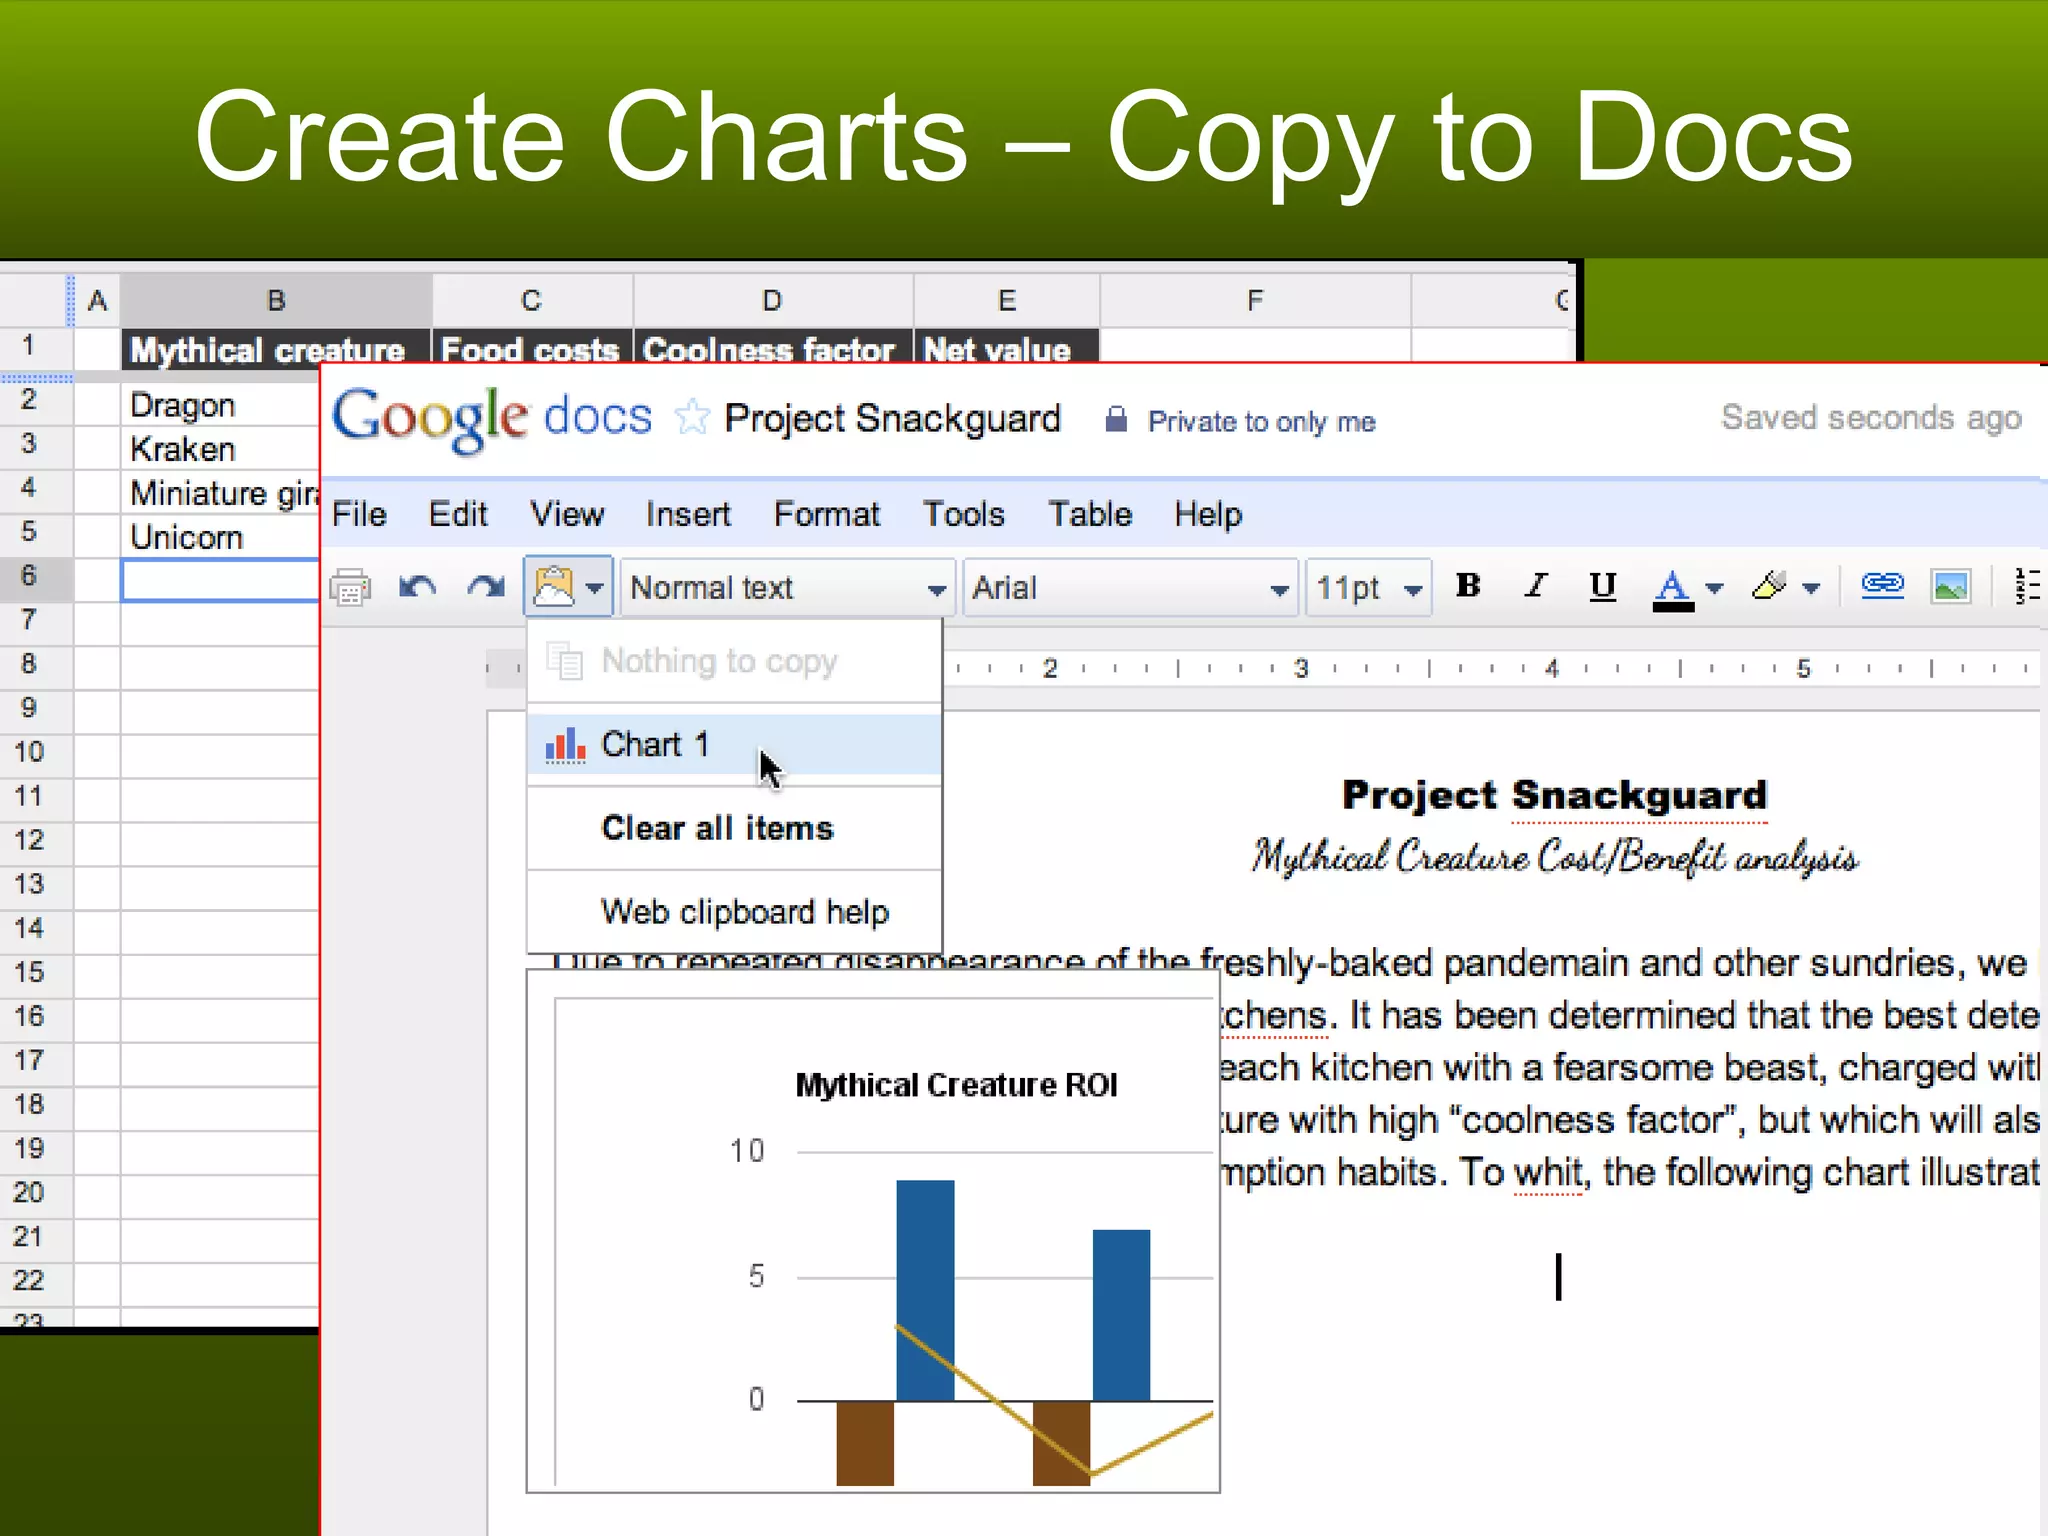Click the Net value header cell
Image resolution: width=2048 pixels, height=1536 pixels.
[1006, 348]
